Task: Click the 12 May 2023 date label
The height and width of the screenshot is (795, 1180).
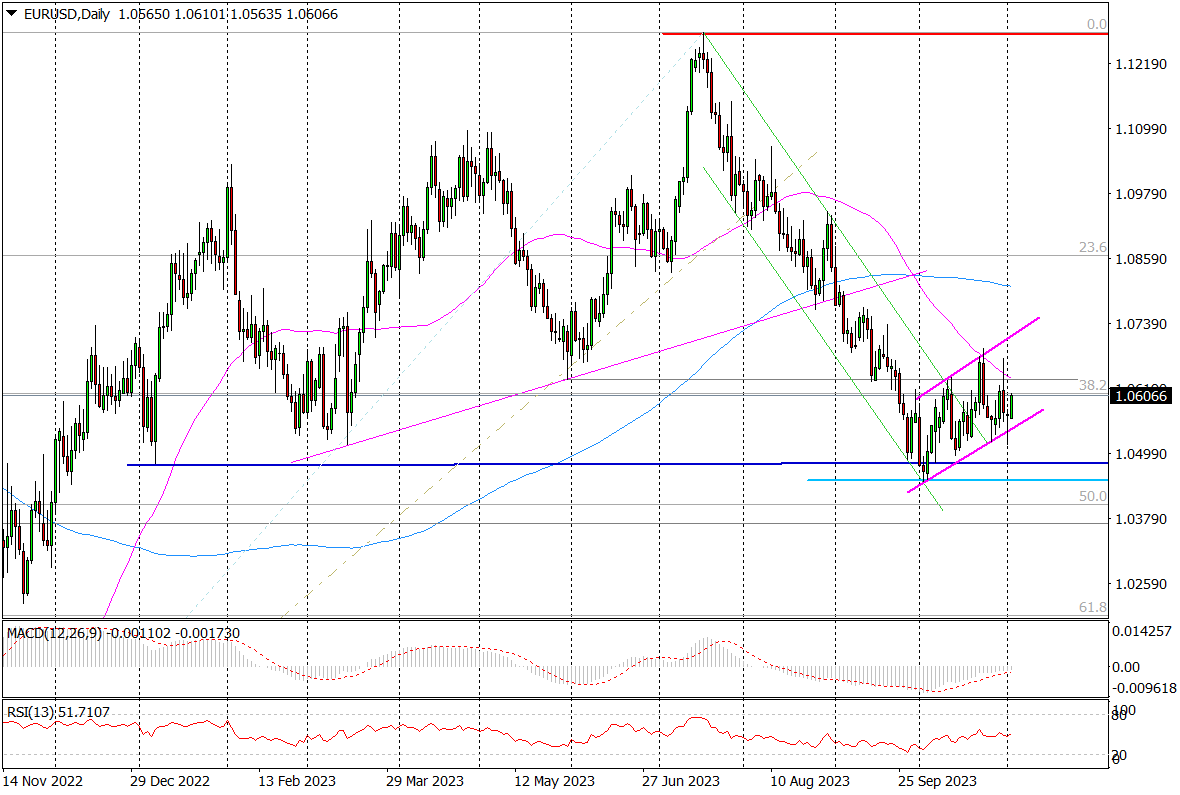Action: pyautogui.click(x=555, y=781)
